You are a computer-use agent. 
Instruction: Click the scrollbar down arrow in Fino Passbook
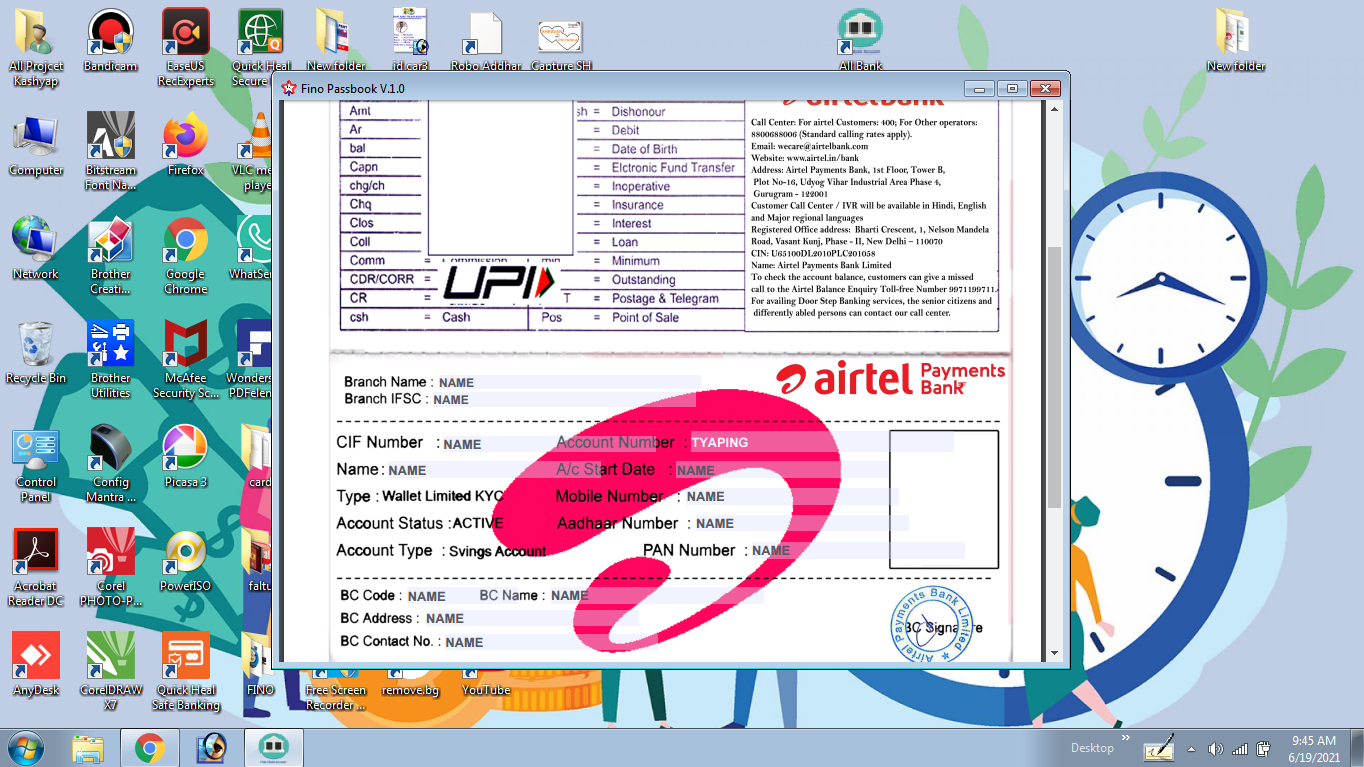click(x=1054, y=654)
